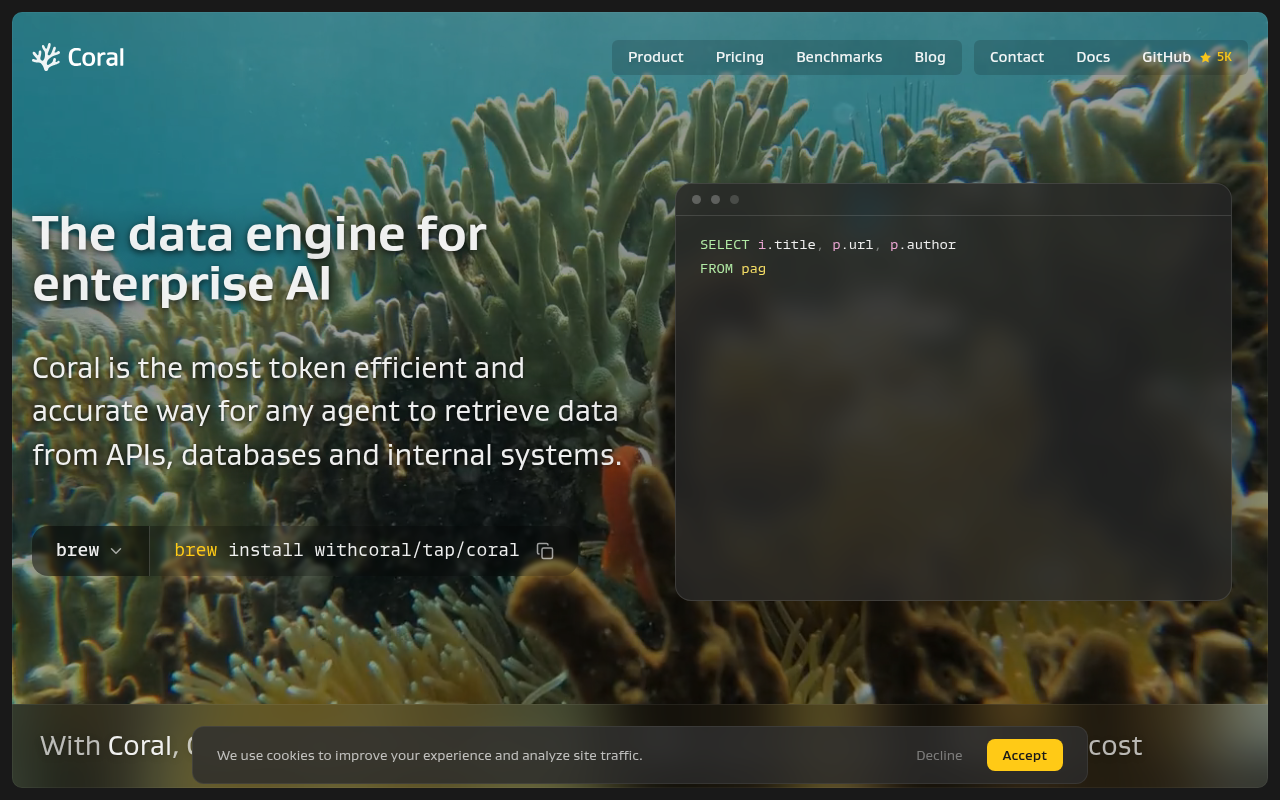
Task: Expand the brew package manager dropdown
Action: pos(90,551)
